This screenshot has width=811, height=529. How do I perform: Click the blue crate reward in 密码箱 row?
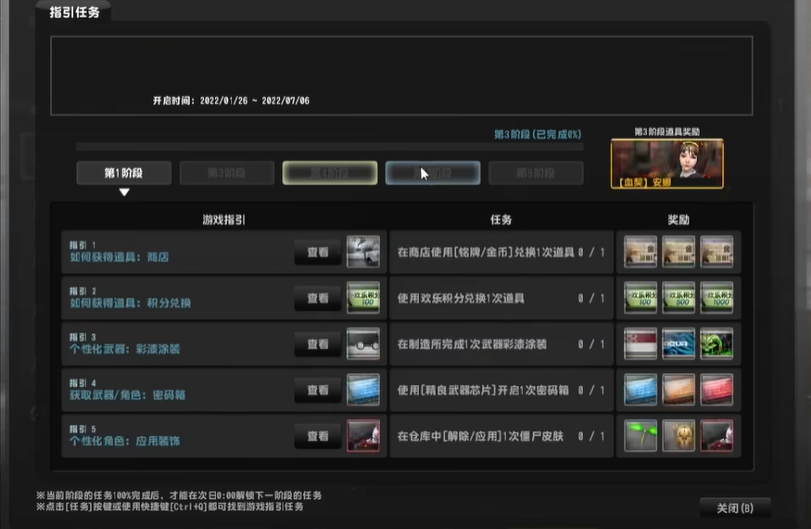pos(640,390)
